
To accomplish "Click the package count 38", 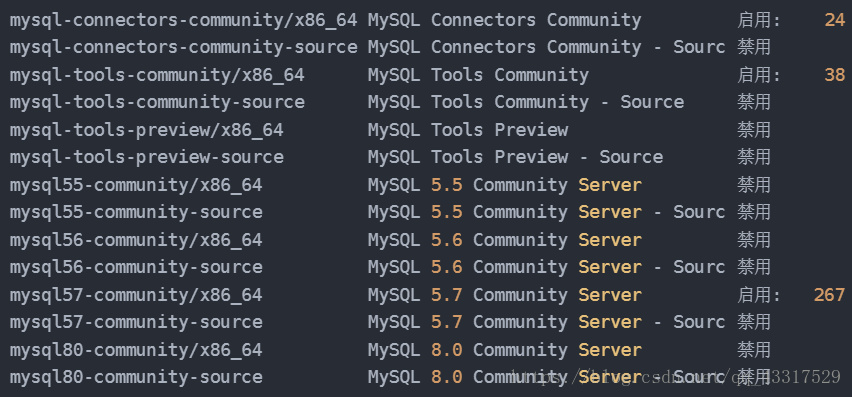I will point(835,75).
